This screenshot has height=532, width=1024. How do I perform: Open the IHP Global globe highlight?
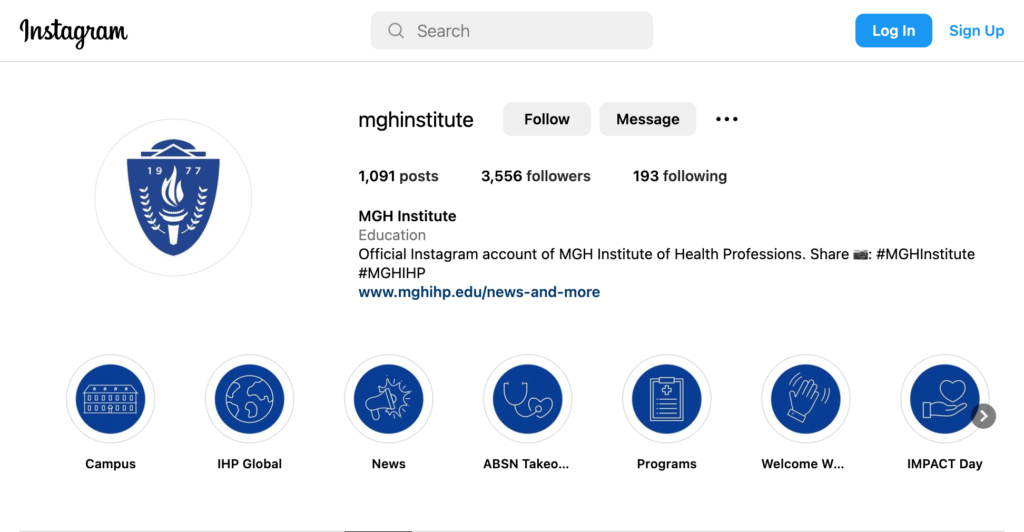click(x=249, y=399)
